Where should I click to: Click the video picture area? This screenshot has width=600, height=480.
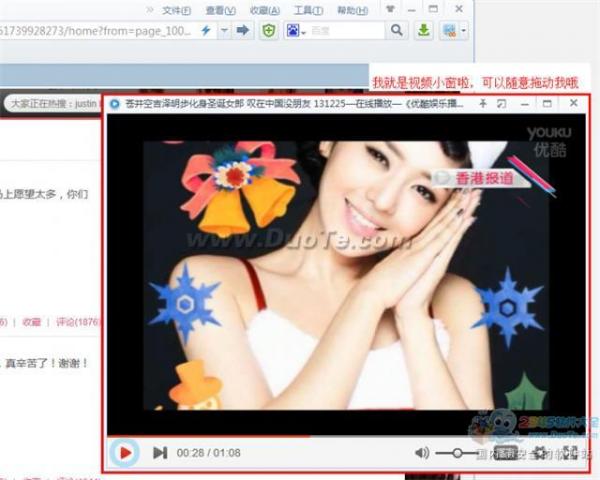click(346, 275)
